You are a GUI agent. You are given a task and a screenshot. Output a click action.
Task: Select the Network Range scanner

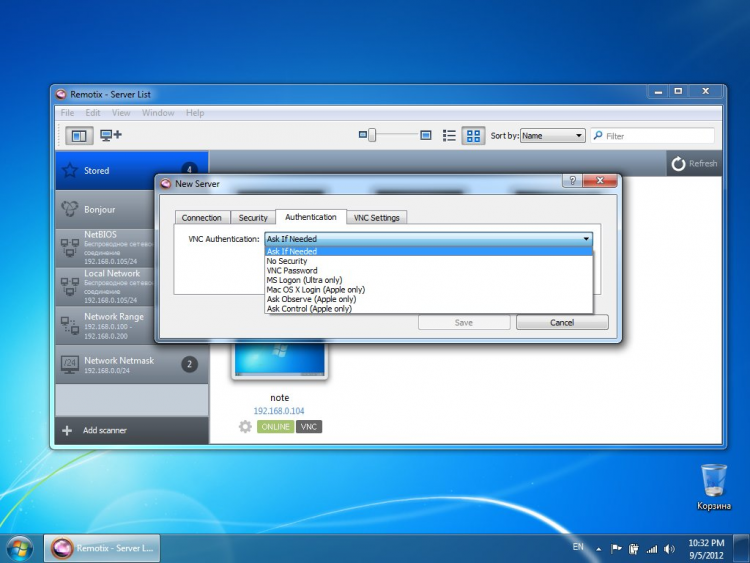(x=105, y=326)
